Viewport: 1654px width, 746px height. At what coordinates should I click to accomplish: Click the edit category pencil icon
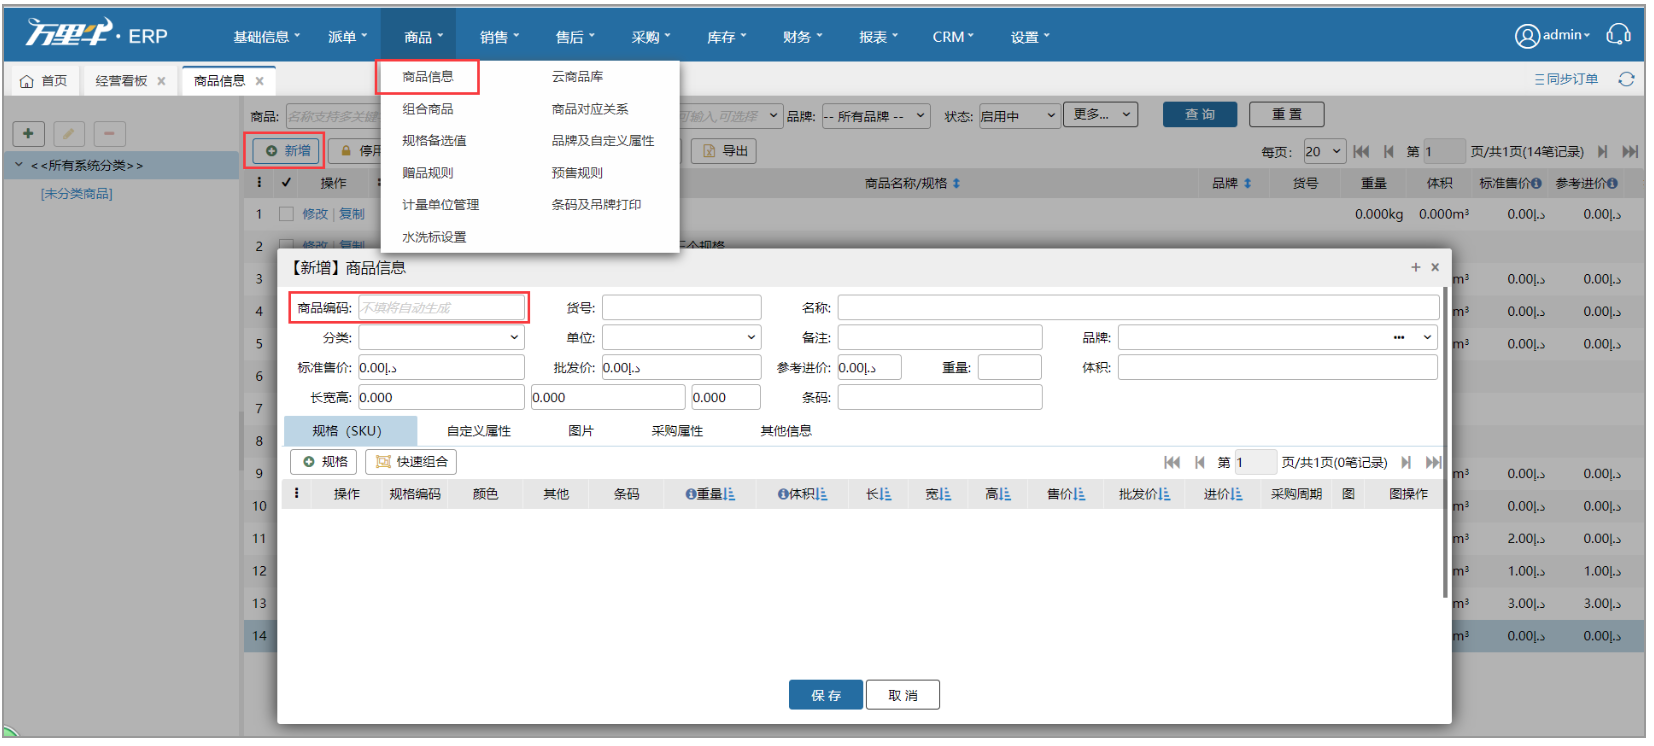click(x=69, y=133)
